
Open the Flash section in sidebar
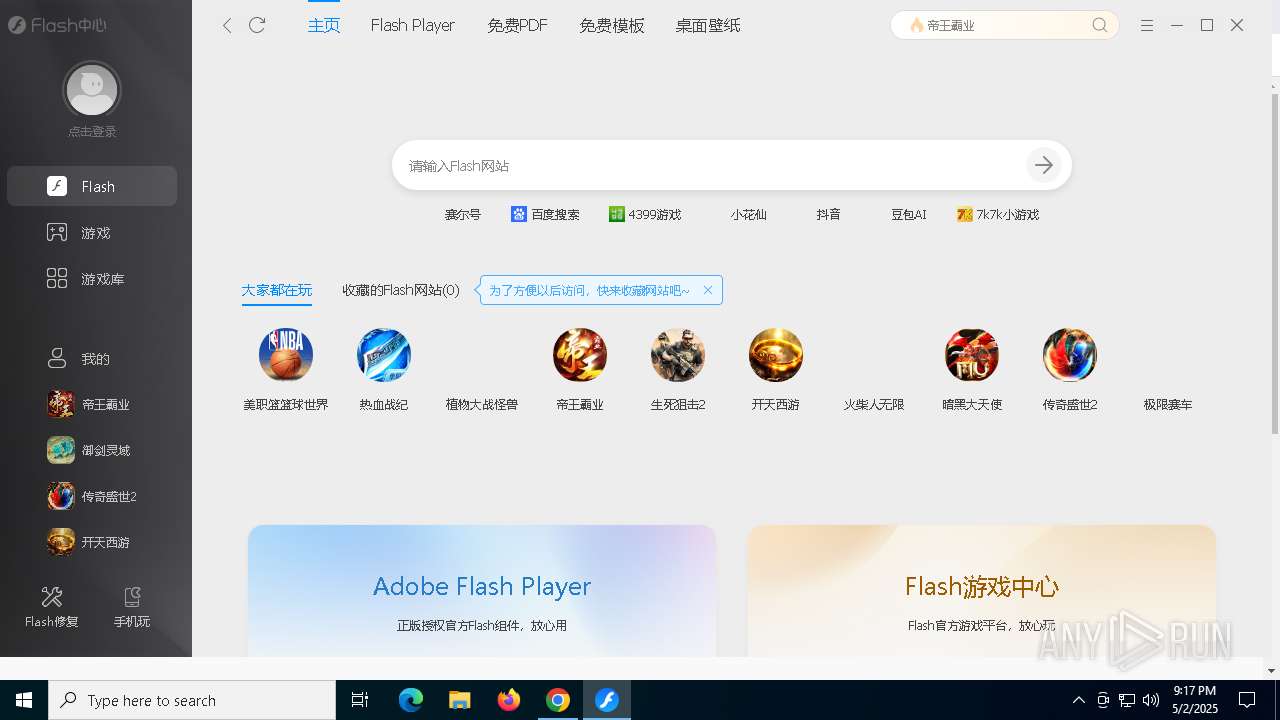pos(92,186)
